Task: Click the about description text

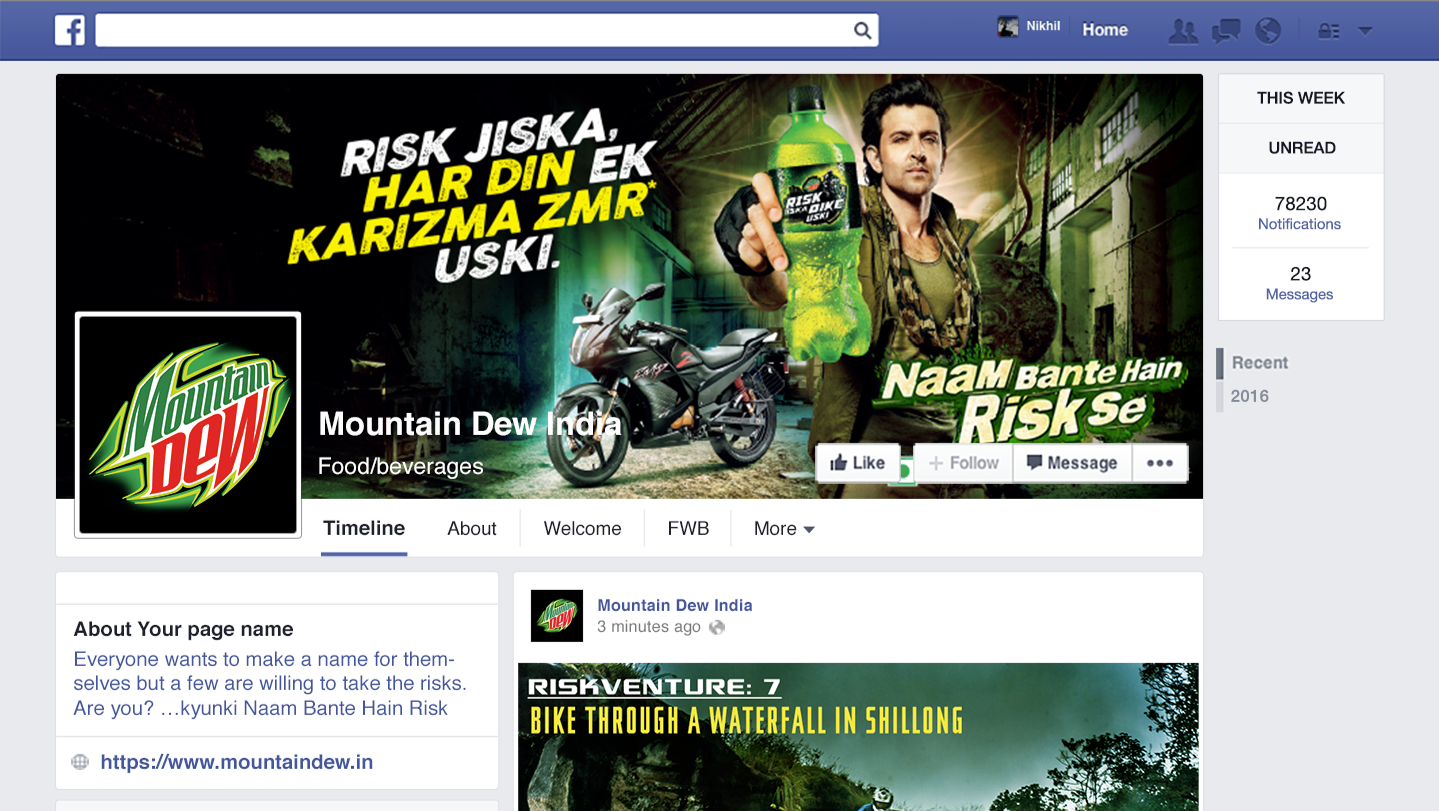Action: pyautogui.click(x=270, y=684)
